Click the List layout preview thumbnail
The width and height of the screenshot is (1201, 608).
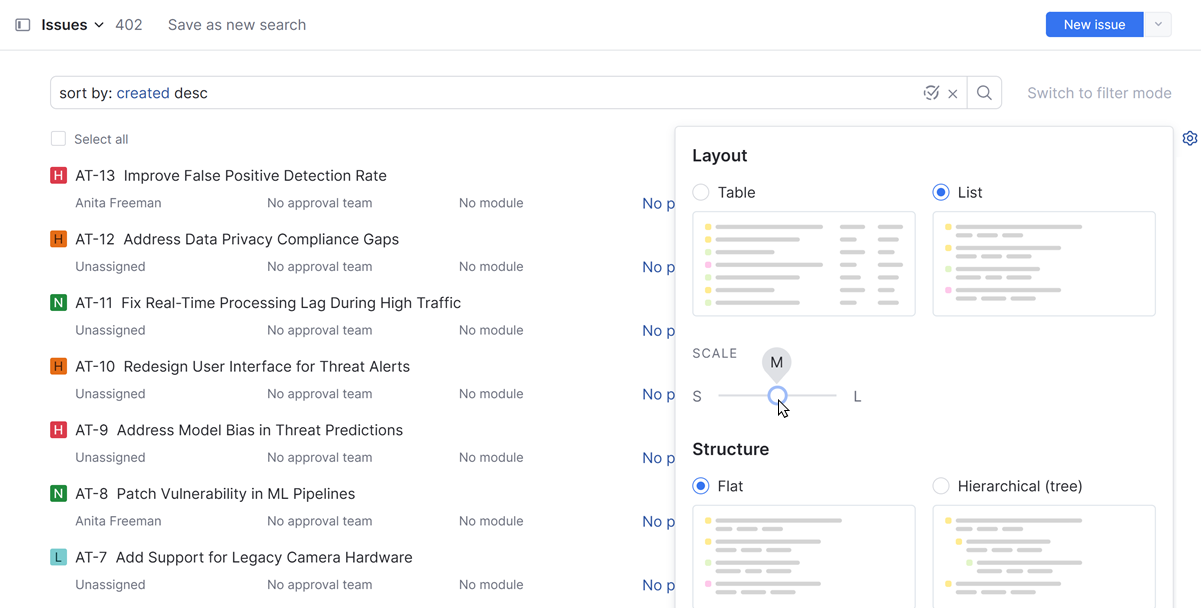(x=1044, y=264)
